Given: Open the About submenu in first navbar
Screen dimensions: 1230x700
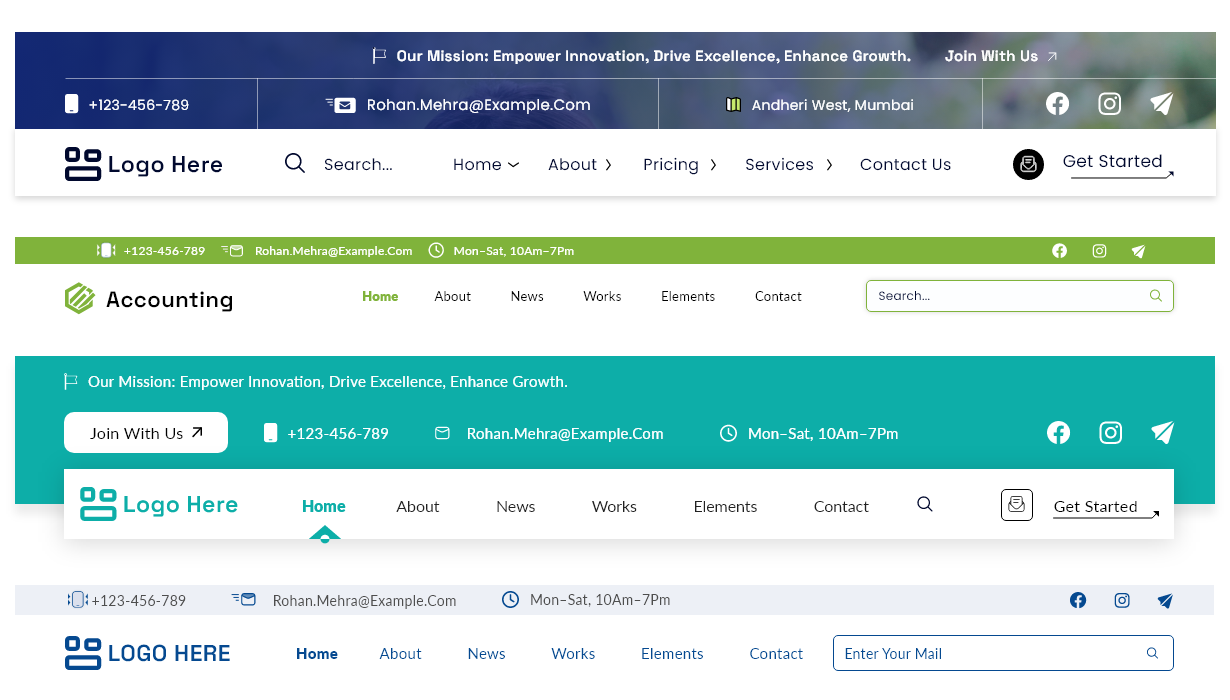Looking at the screenshot, I should pyautogui.click(x=580, y=165).
